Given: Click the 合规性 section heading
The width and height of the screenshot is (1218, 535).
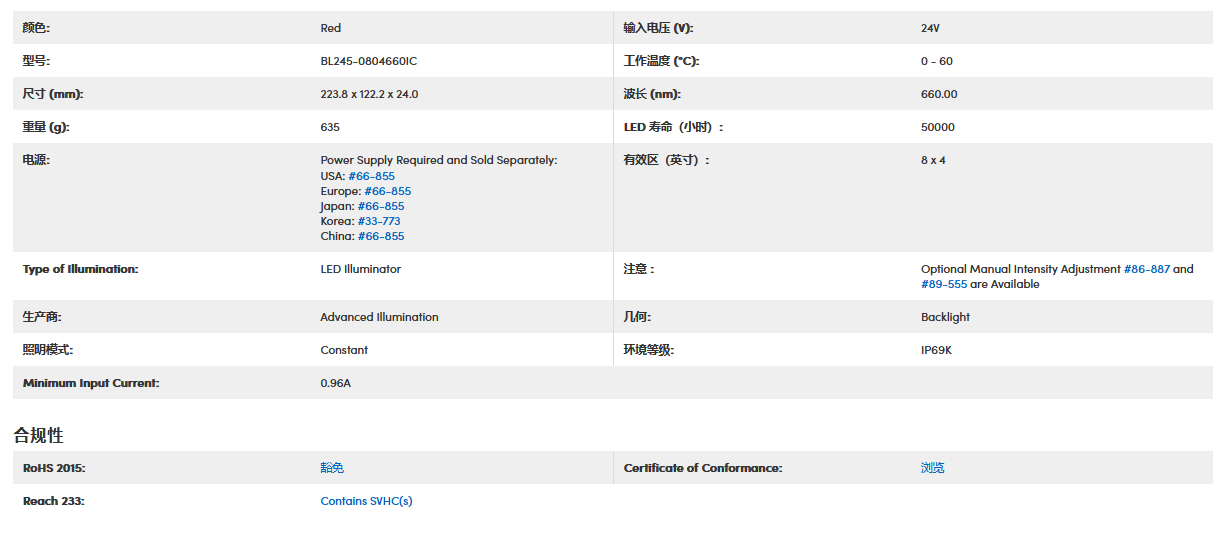Looking at the screenshot, I should click(38, 435).
